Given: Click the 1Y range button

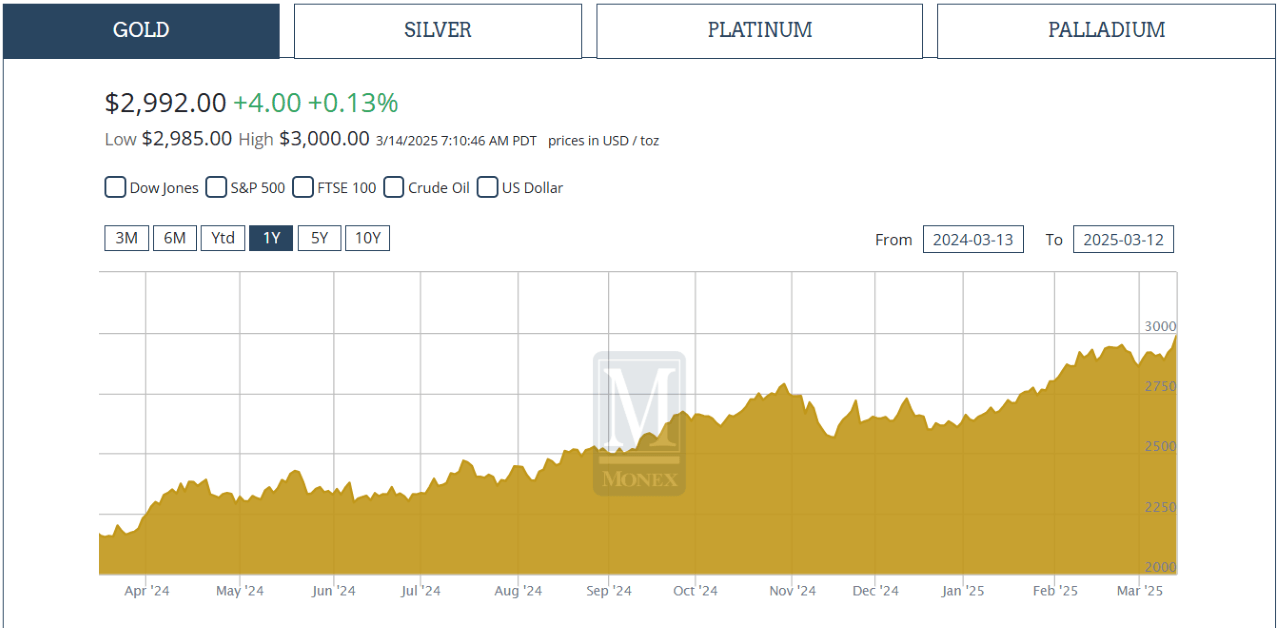Looking at the screenshot, I should [x=271, y=238].
